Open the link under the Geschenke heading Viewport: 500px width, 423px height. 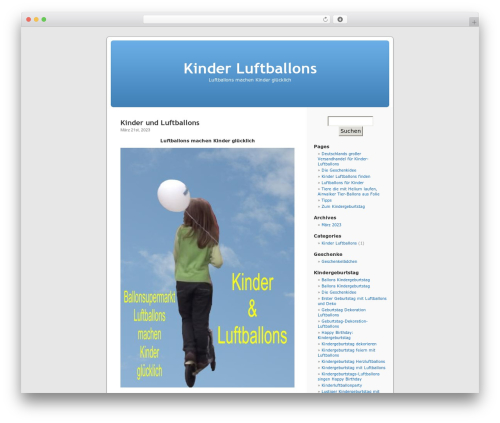pyautogui.click(x=339, y=262)
